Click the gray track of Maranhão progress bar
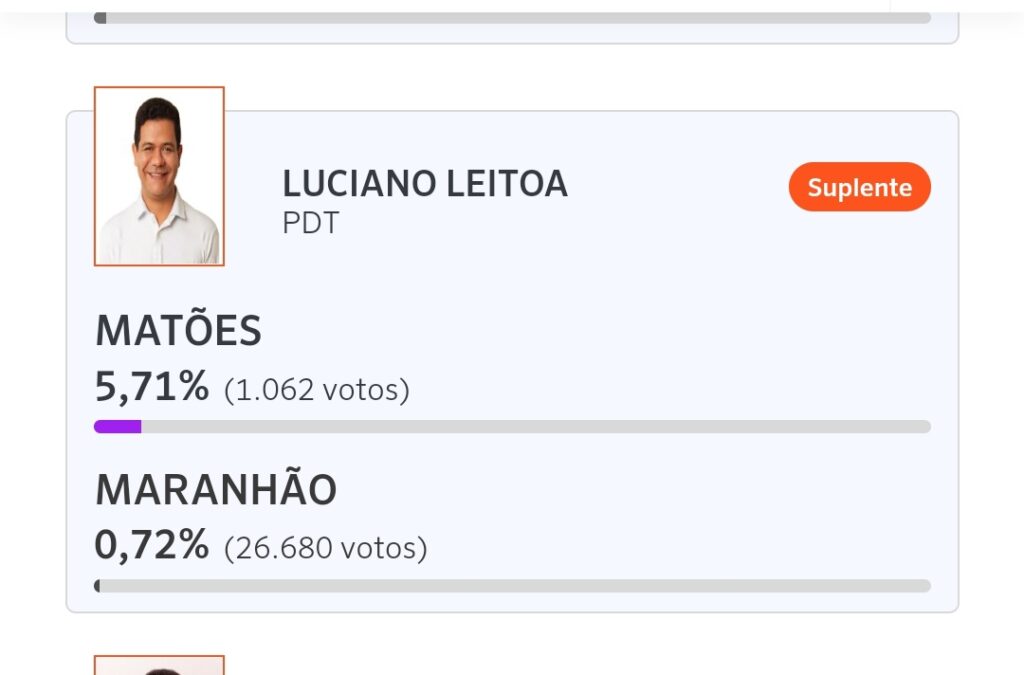Screen dimensions: 1024x675 point(515,586)
